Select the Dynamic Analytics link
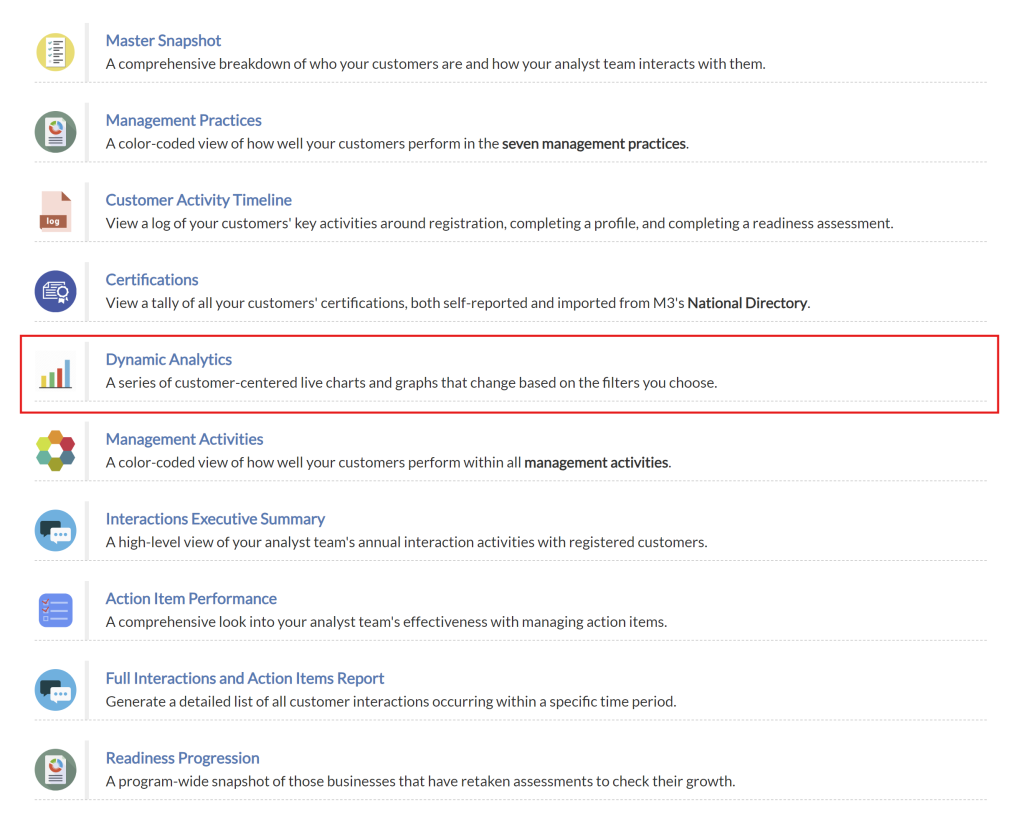Image resolution: width=1024 pixels, height=821 pixels. click(168, 360)
